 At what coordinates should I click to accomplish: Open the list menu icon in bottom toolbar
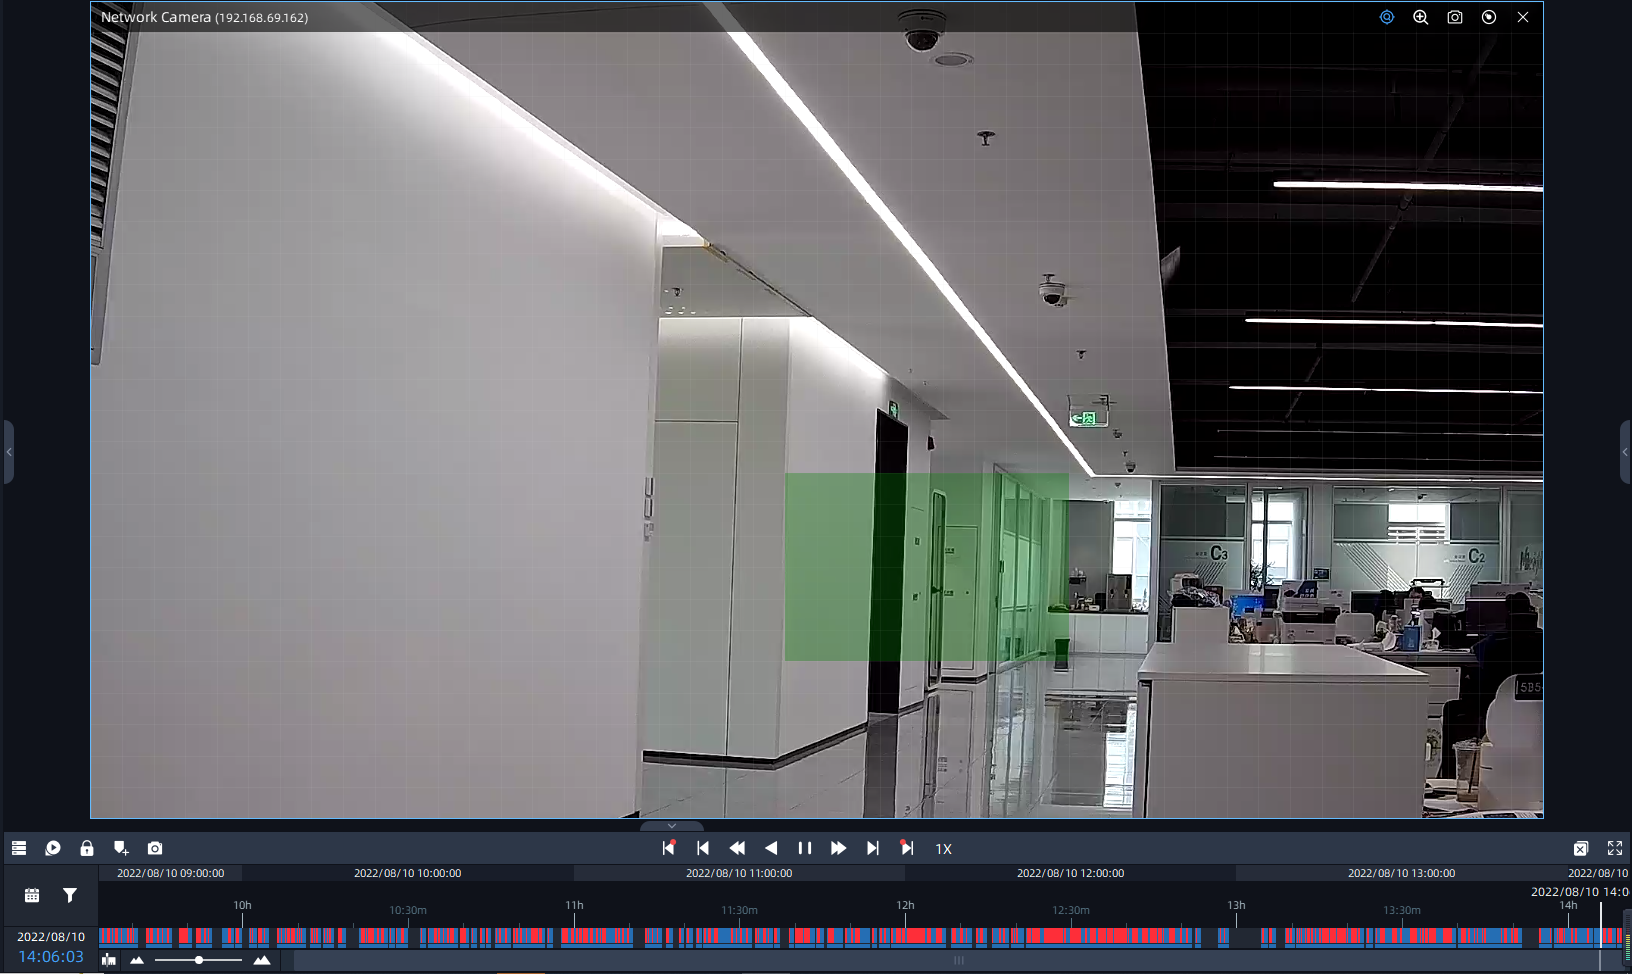click(x=19, y=848)
